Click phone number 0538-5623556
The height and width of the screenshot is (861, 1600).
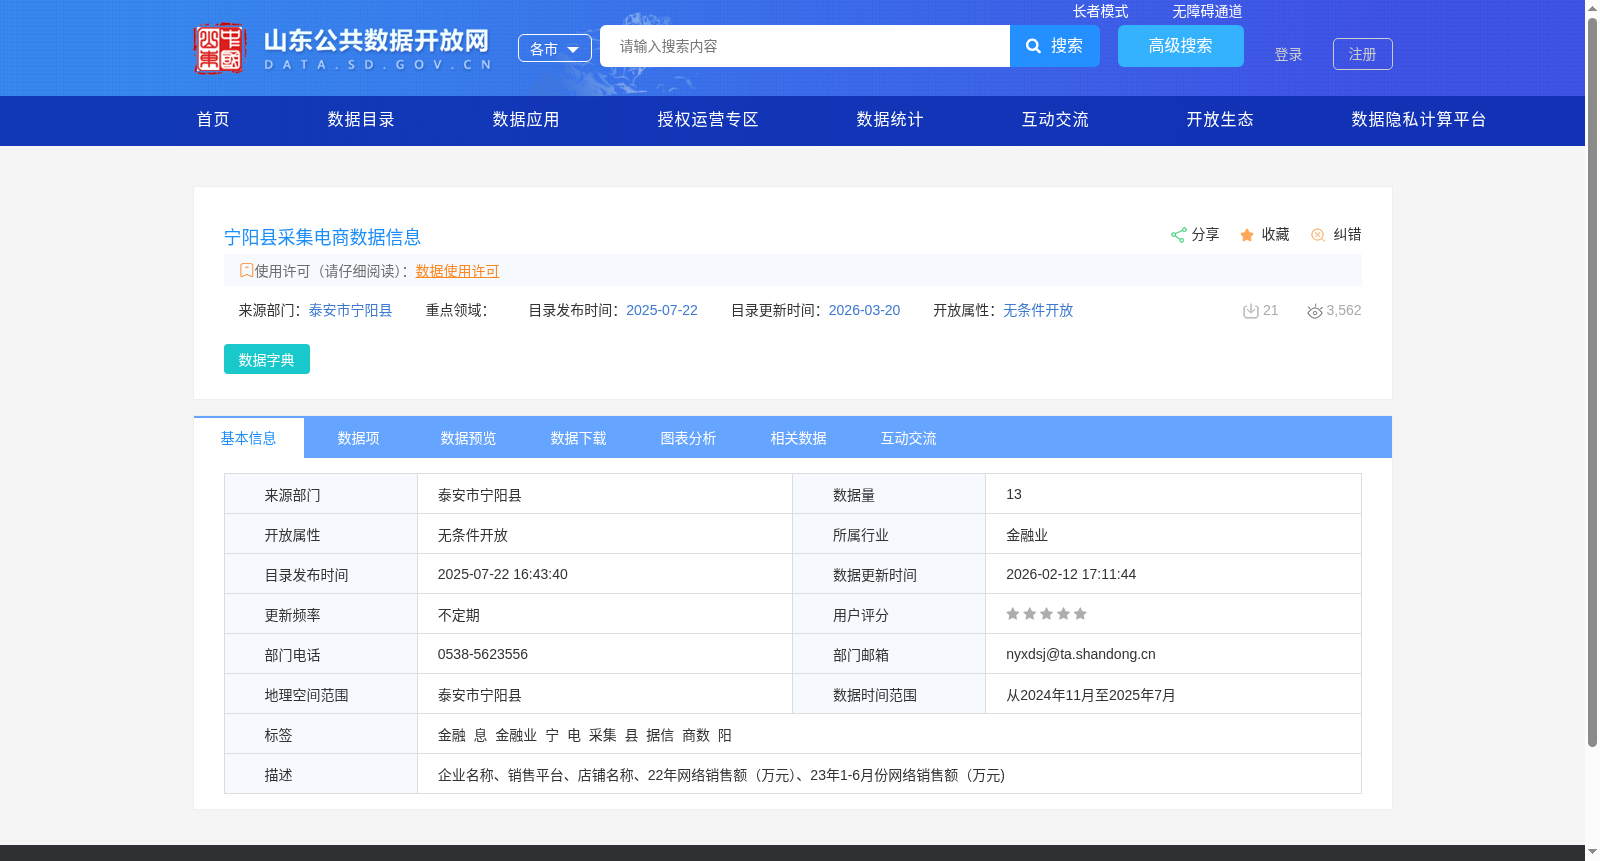(x=483, y=654)
